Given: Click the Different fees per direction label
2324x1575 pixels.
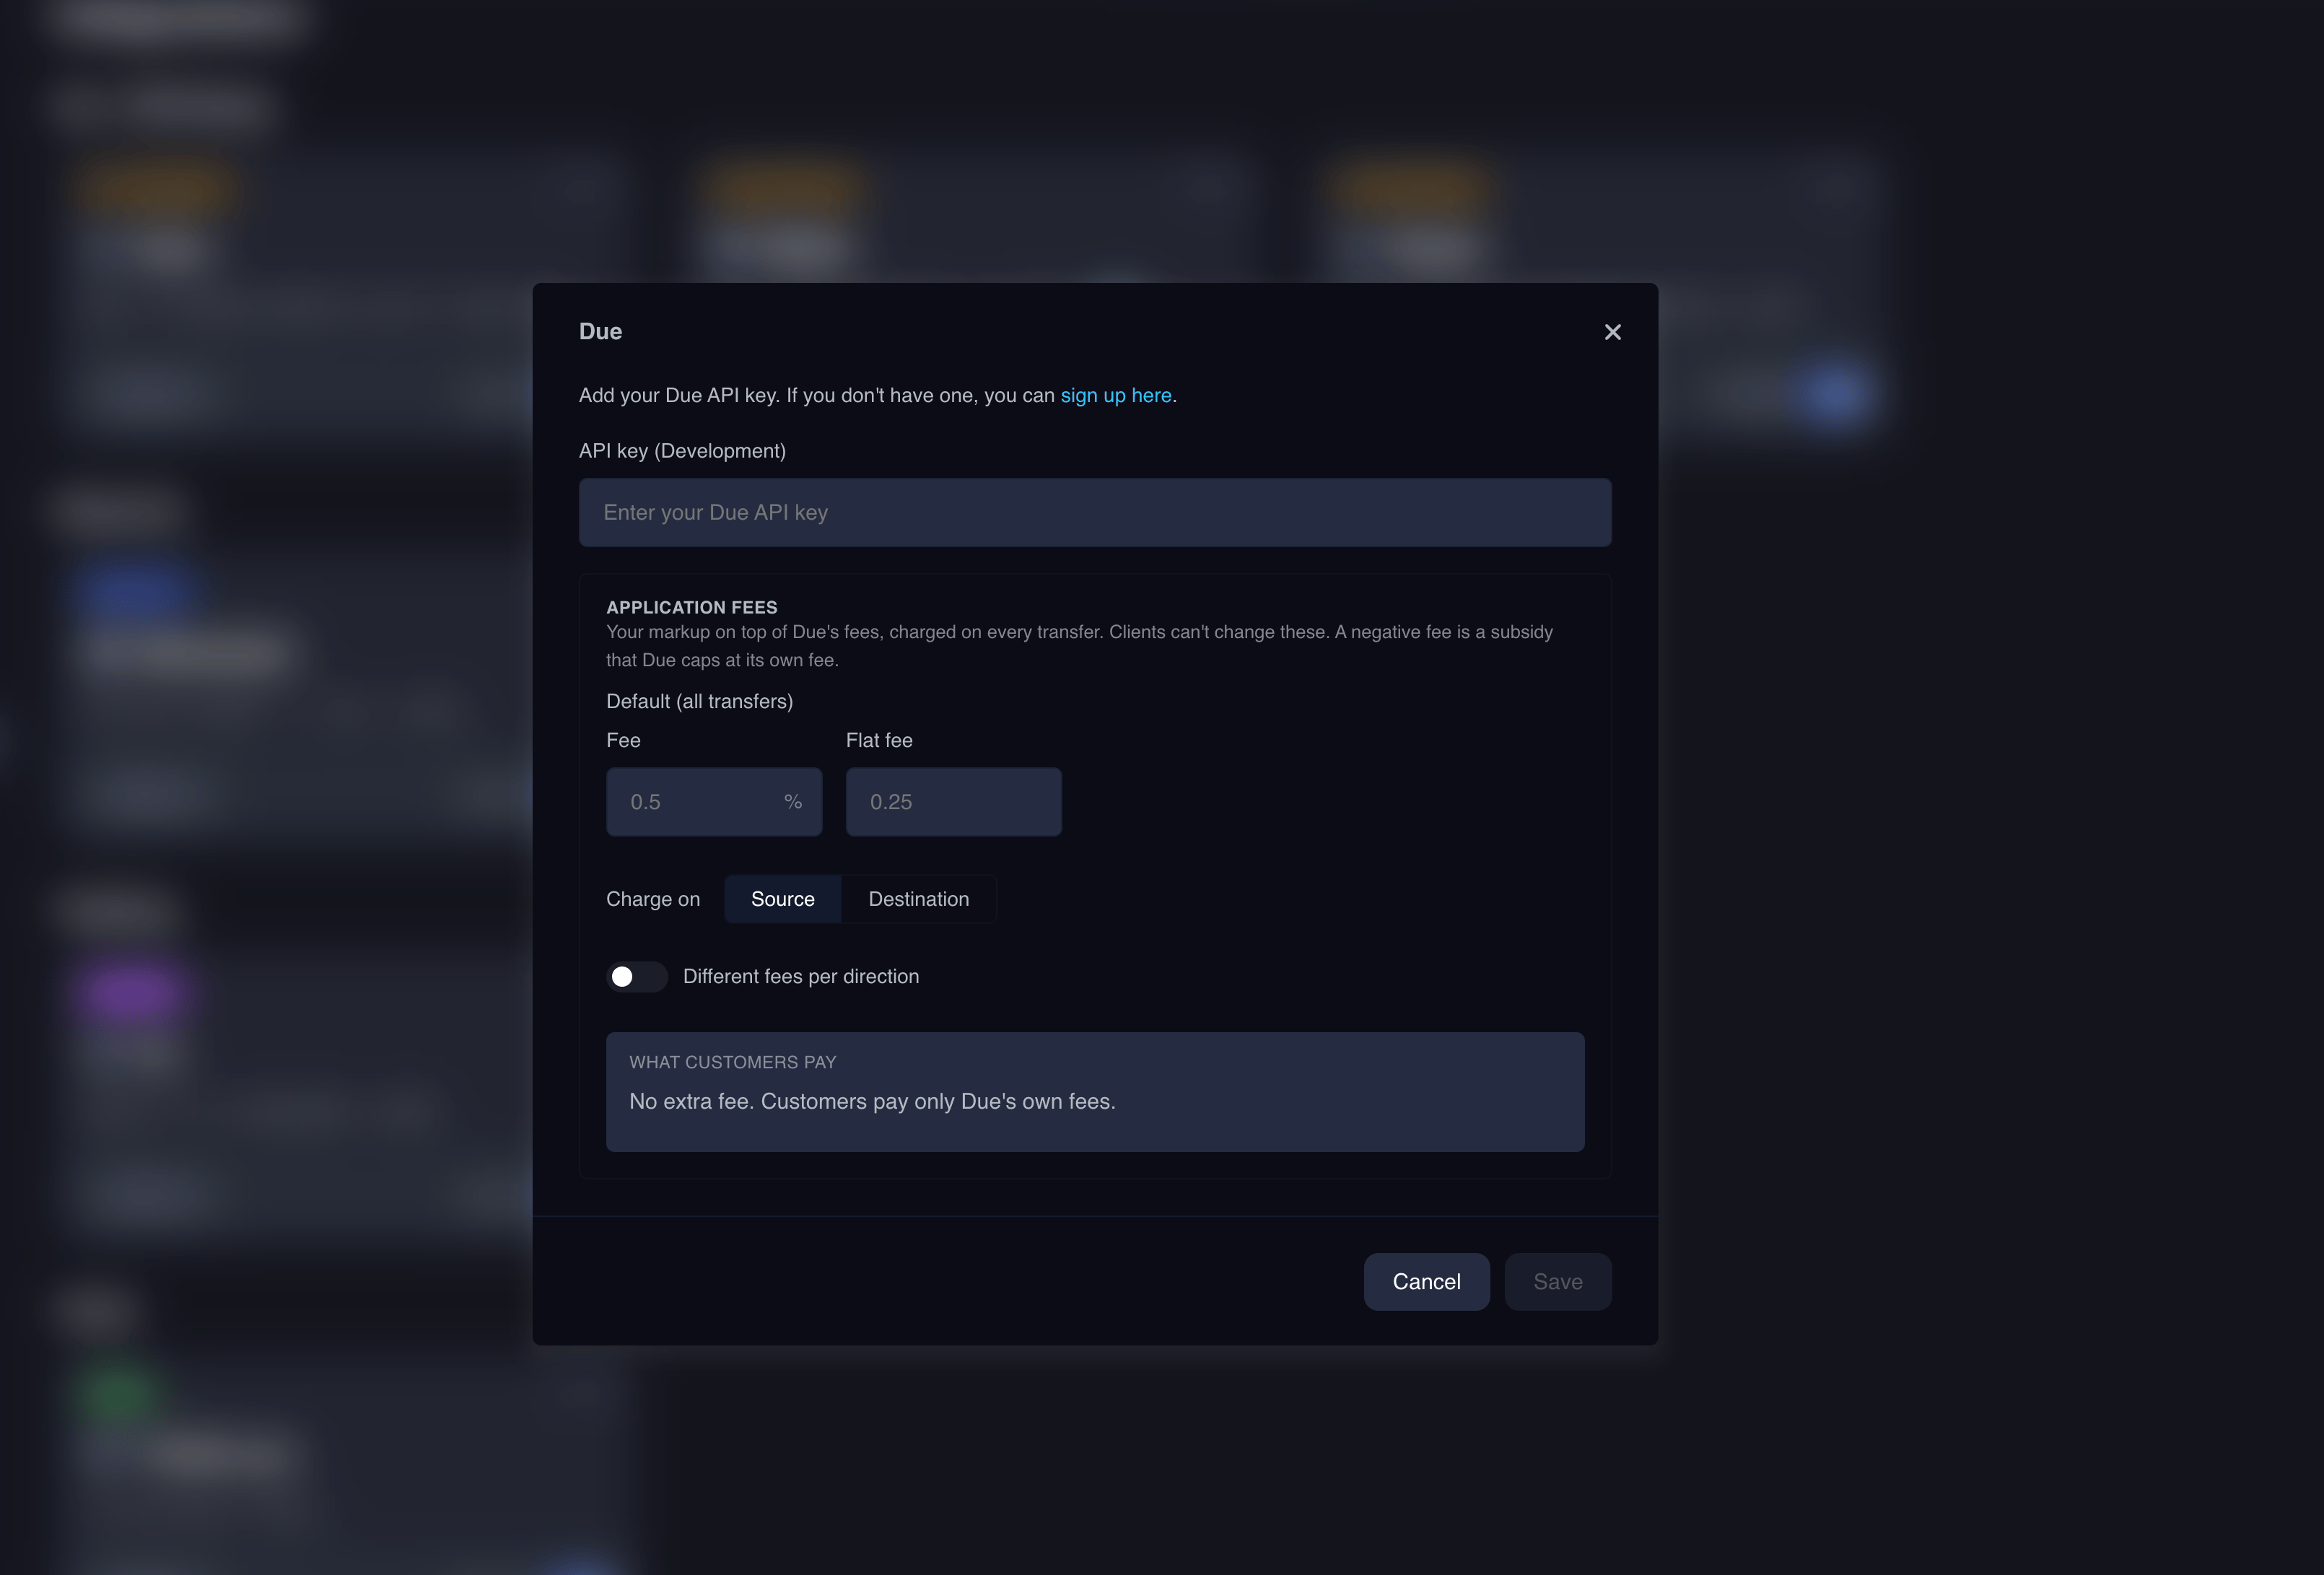Looking at the screenshot, I should tap(801, 977).
